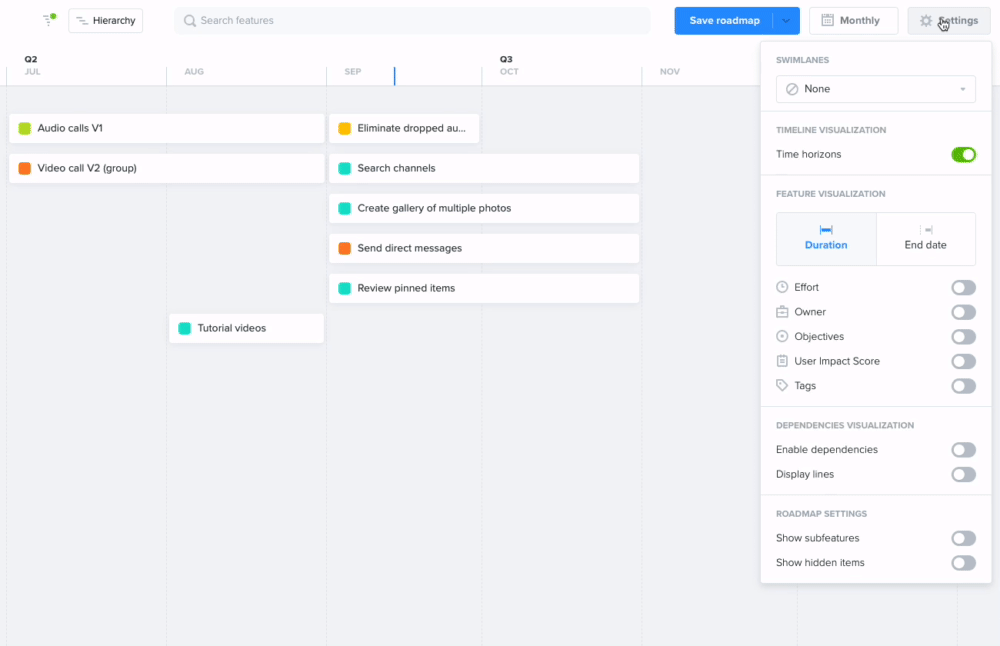Click the Q2 JUL timeline header
The image size is (1000, 646).
pyautogui.click(x=32, y=65)
